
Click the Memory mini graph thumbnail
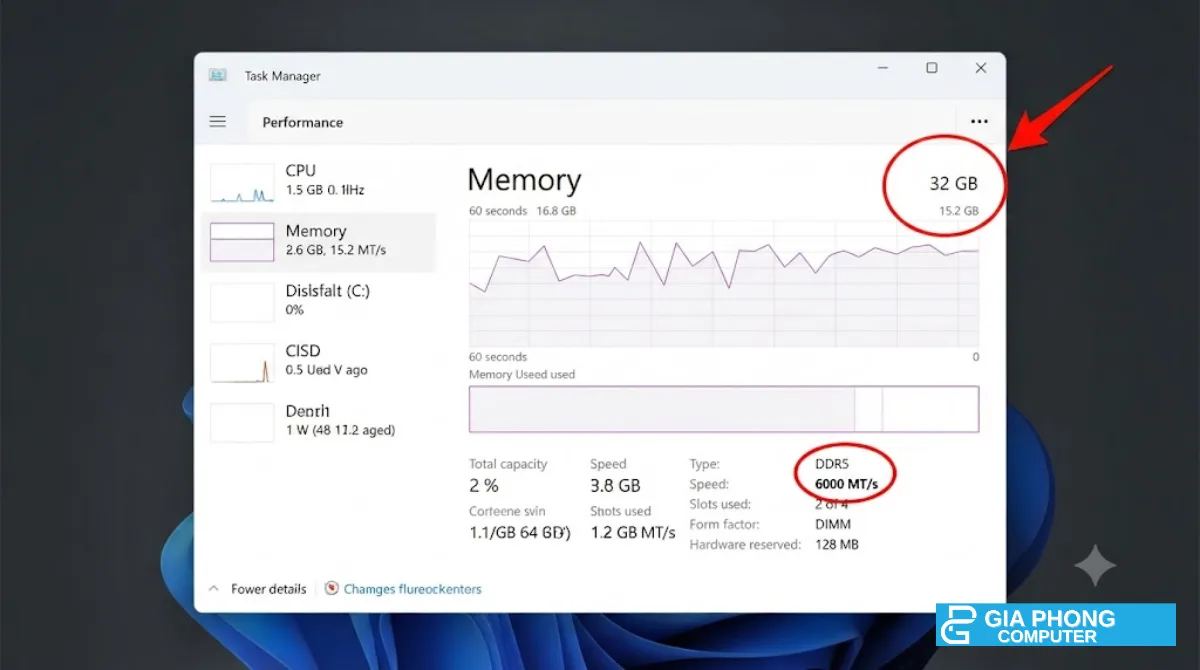point(242,242)
